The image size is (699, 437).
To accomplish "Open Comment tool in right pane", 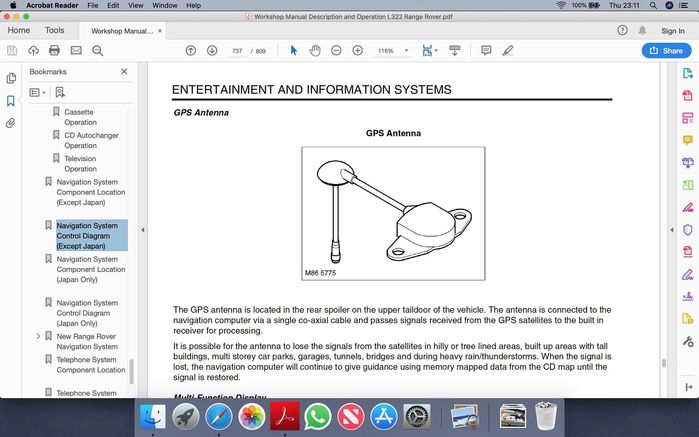I will click(x=687, y=140).
